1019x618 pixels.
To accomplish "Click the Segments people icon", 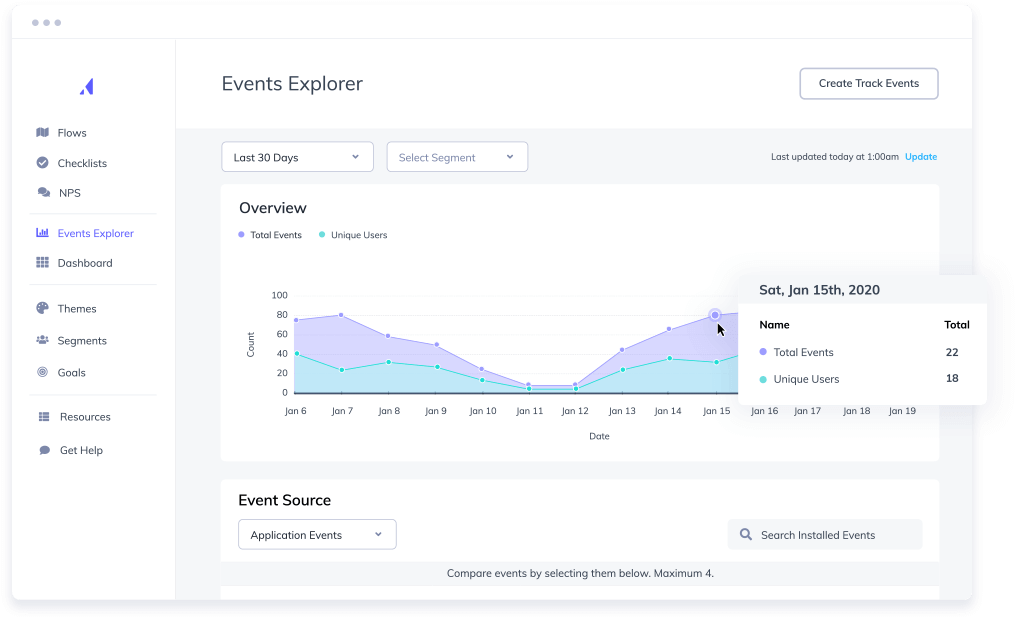I will (x=42, y=340).
